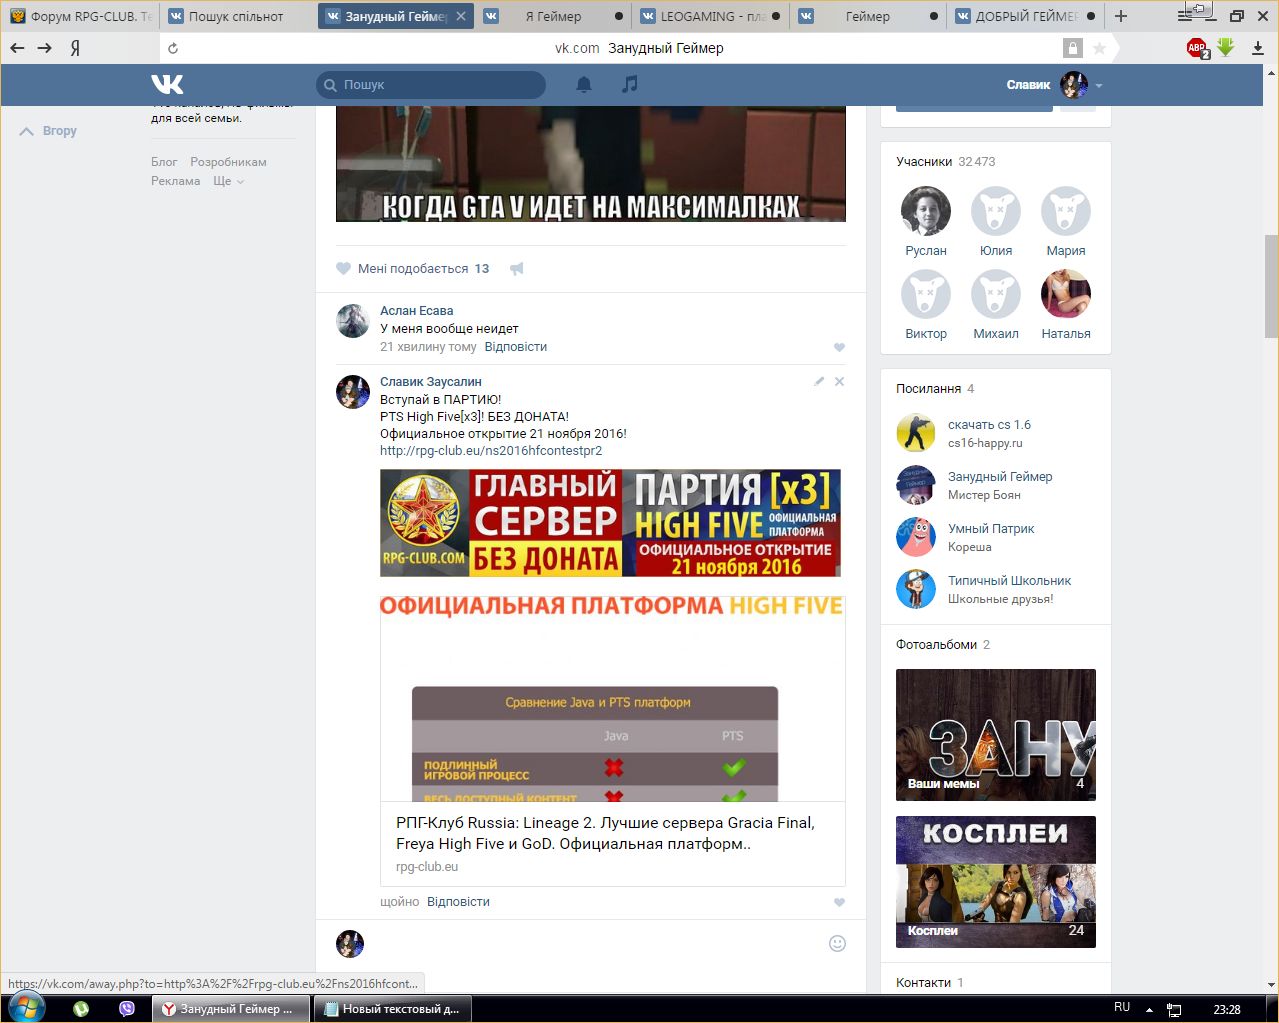Image resolution: width=1279 pixels, height=1023 pixels.
Task: Open the ГЛАВНЫЙ СЕРВЕР banner image
Action: (610, 523)
